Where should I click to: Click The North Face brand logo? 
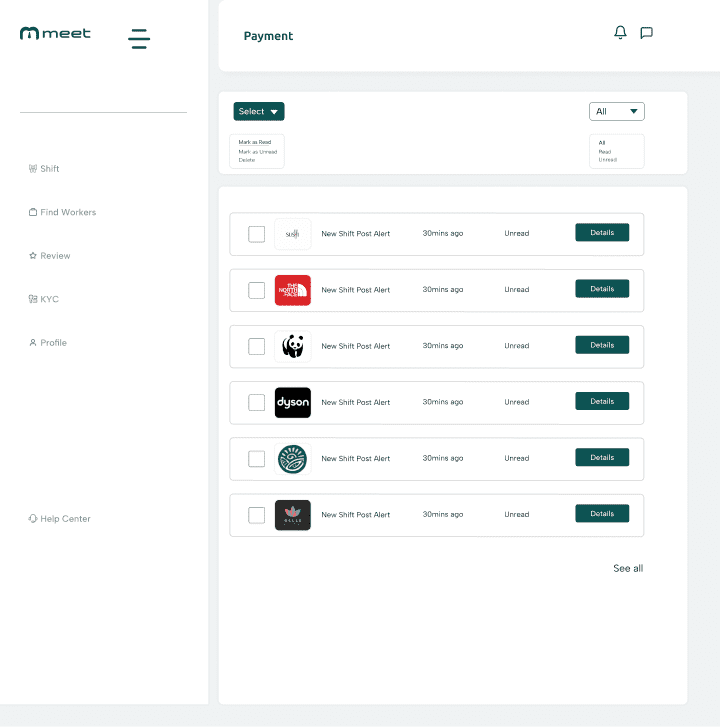293,290
